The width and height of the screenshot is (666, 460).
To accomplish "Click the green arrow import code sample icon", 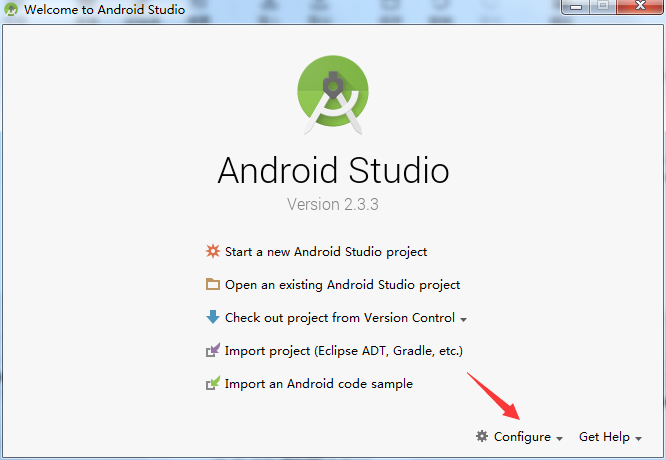I will coord(213,383).
